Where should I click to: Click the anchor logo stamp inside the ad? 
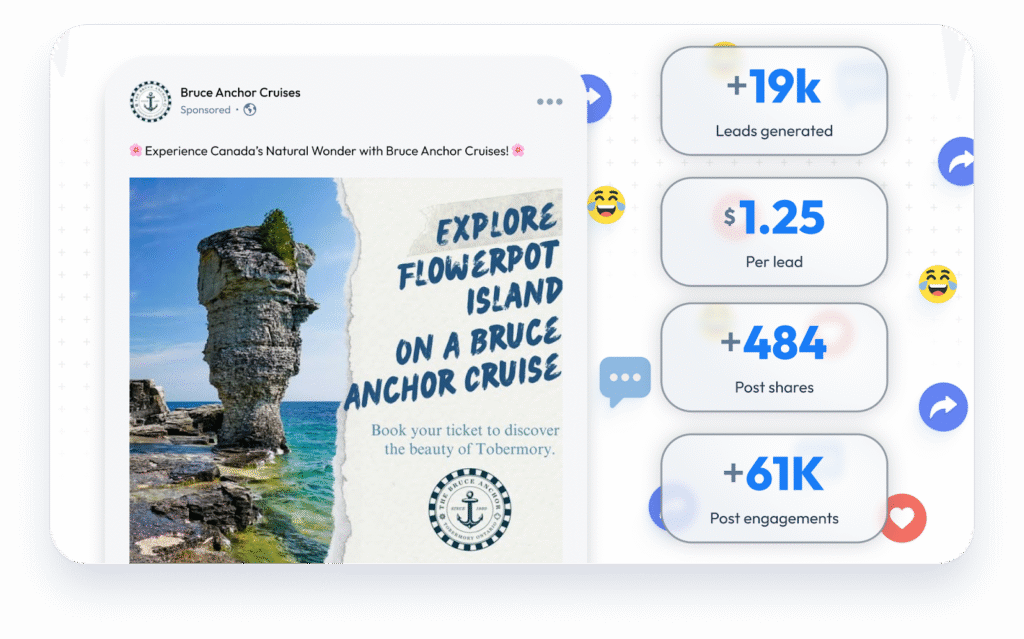pyautogui.click(x=470, y=510)
